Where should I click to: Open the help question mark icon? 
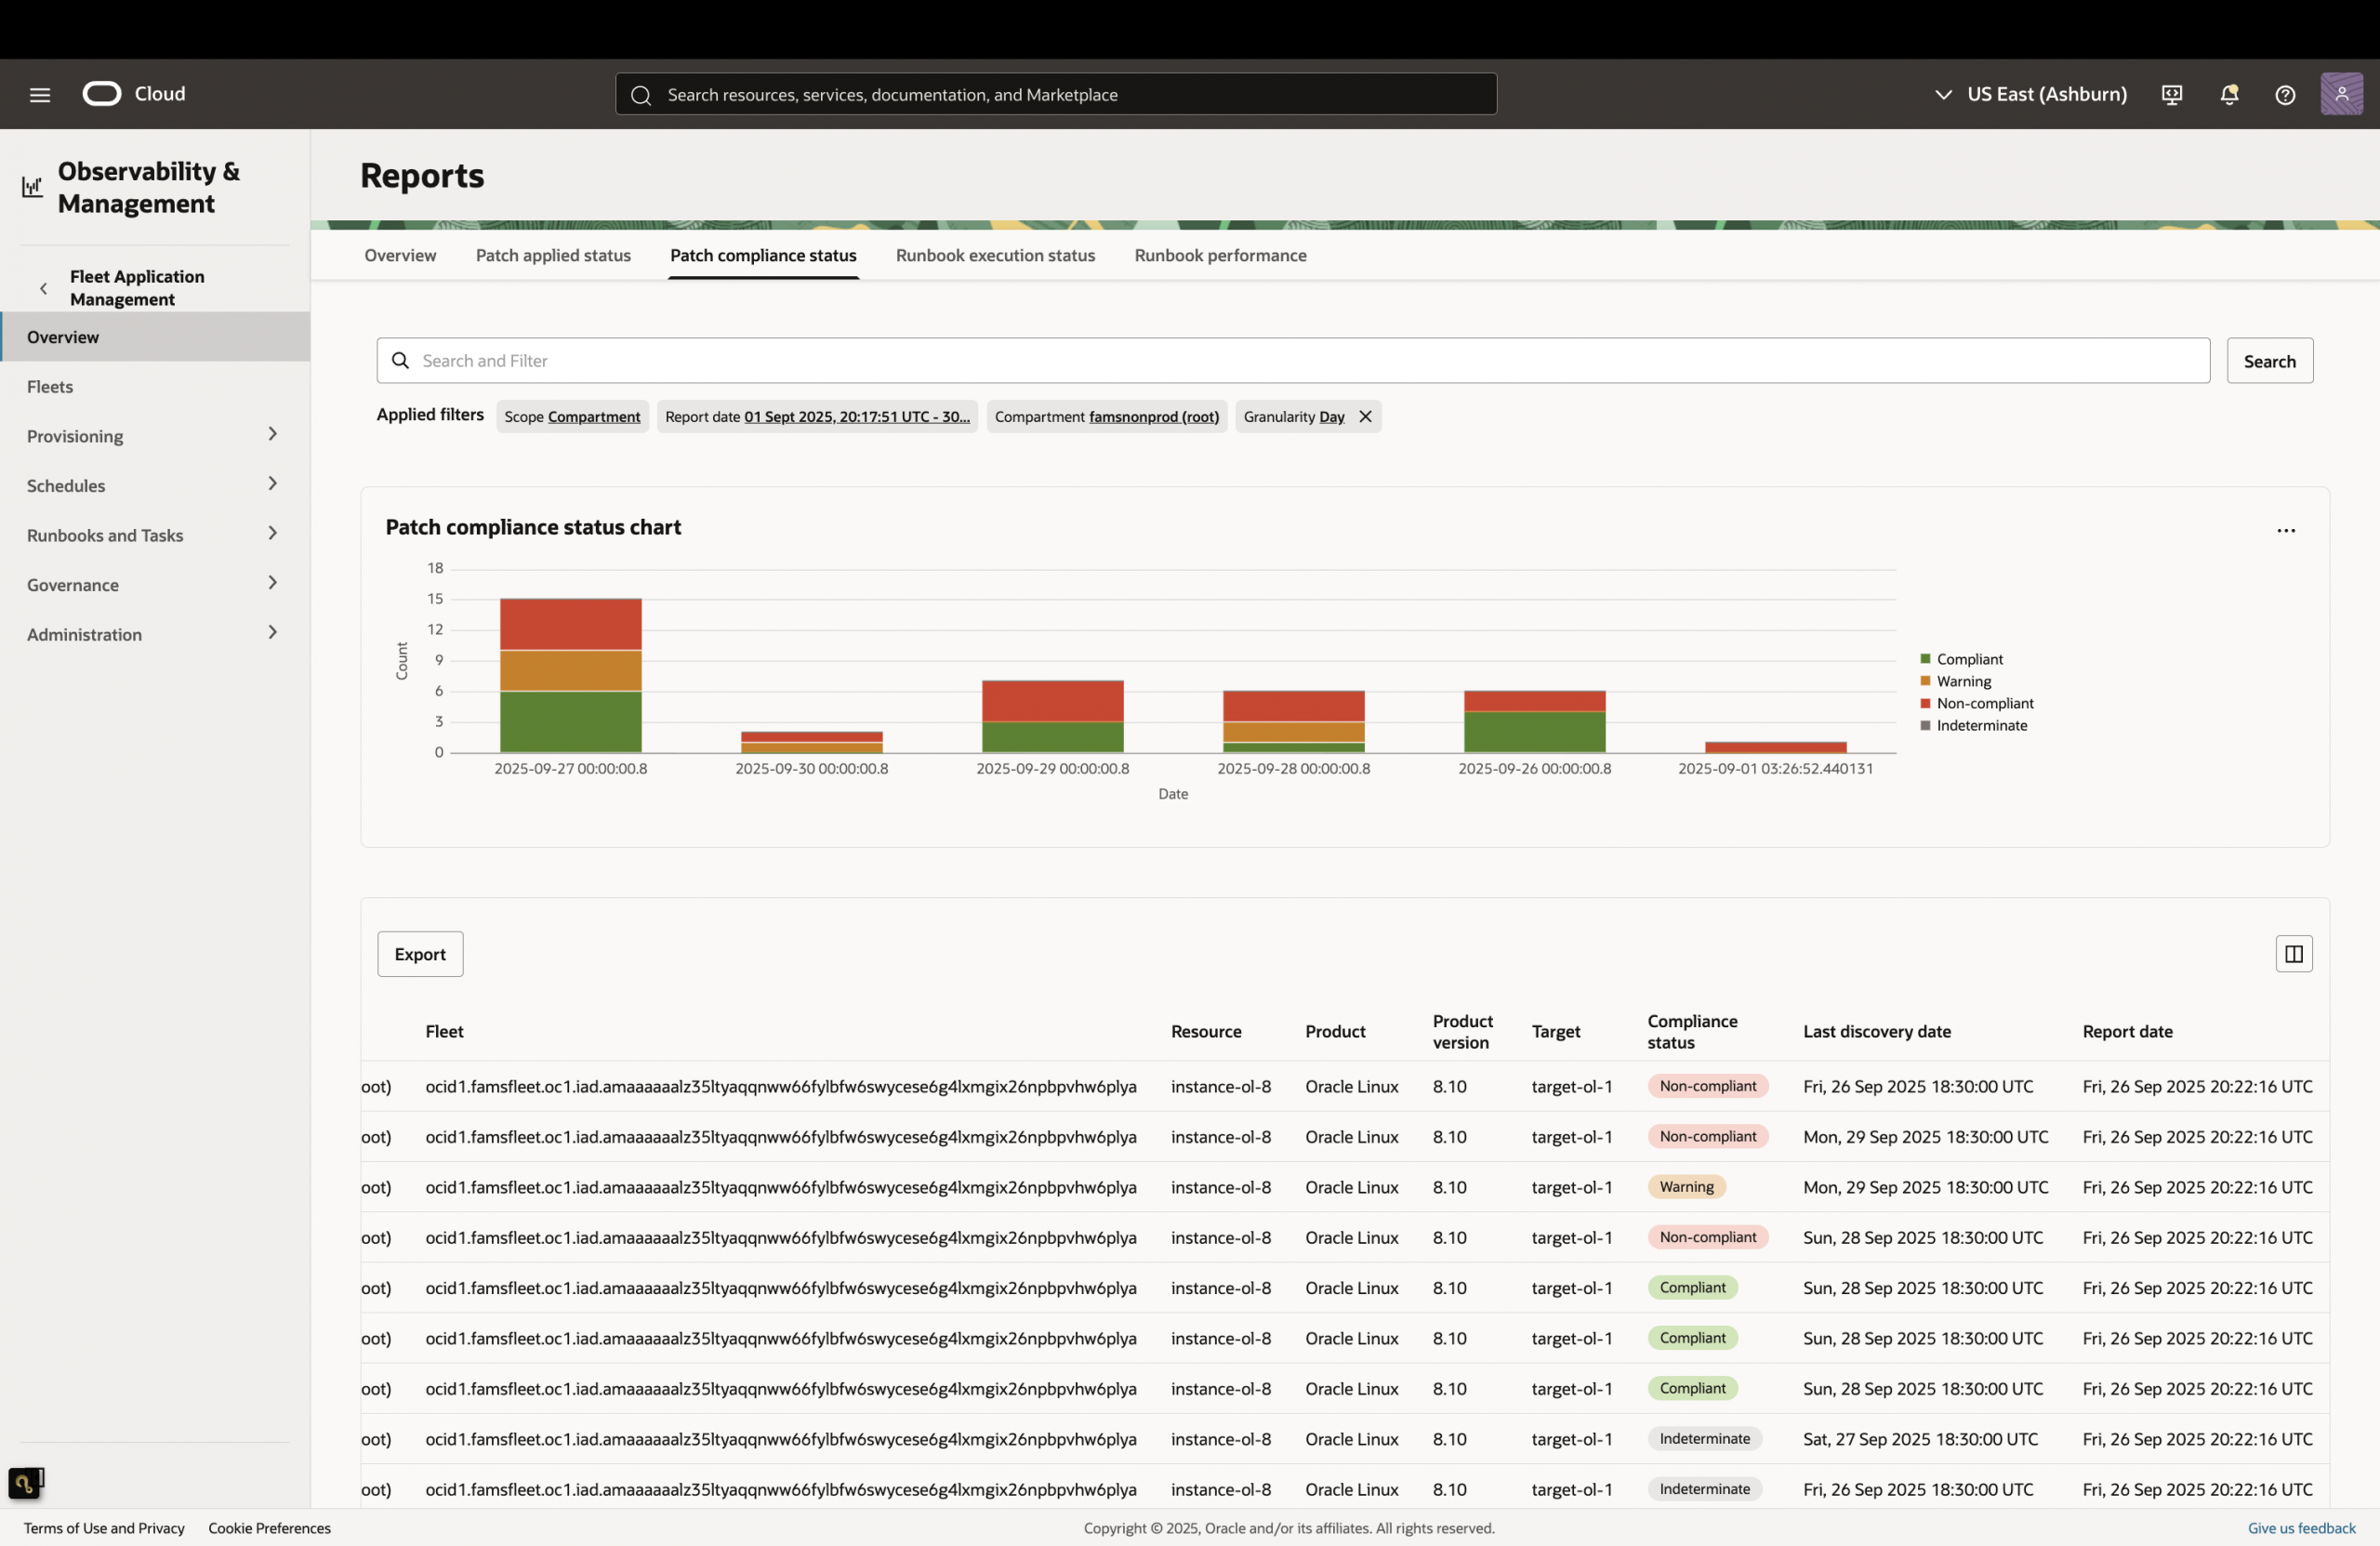[x=2285, y=94]
